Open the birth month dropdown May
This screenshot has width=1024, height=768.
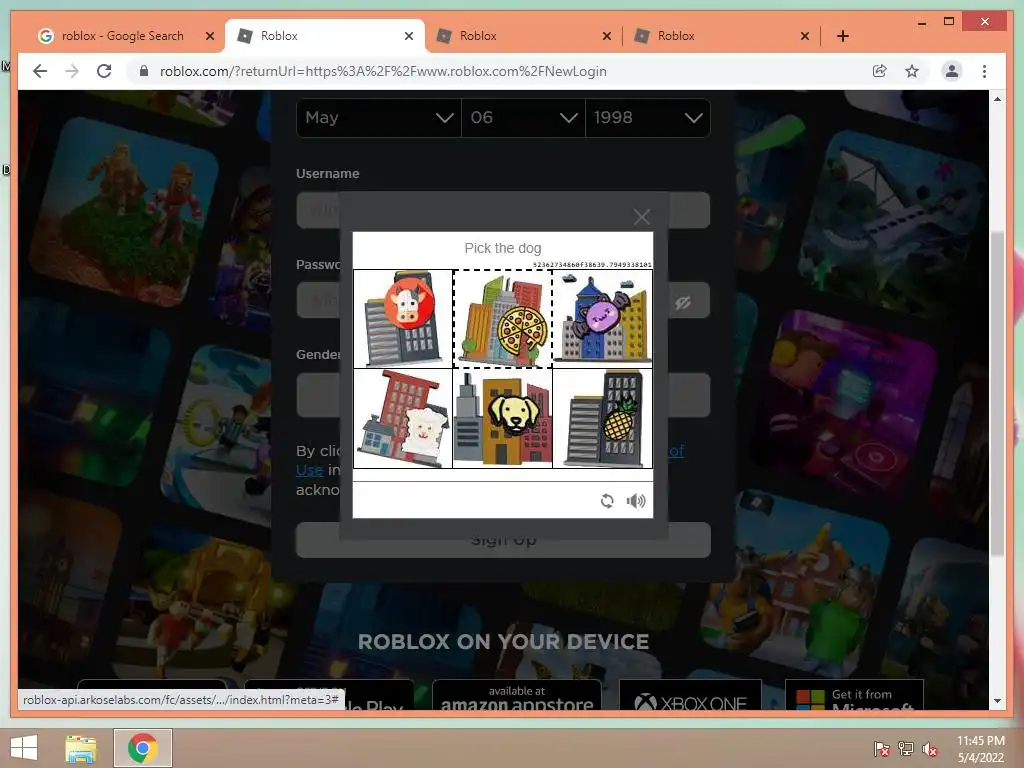[379, 118]
